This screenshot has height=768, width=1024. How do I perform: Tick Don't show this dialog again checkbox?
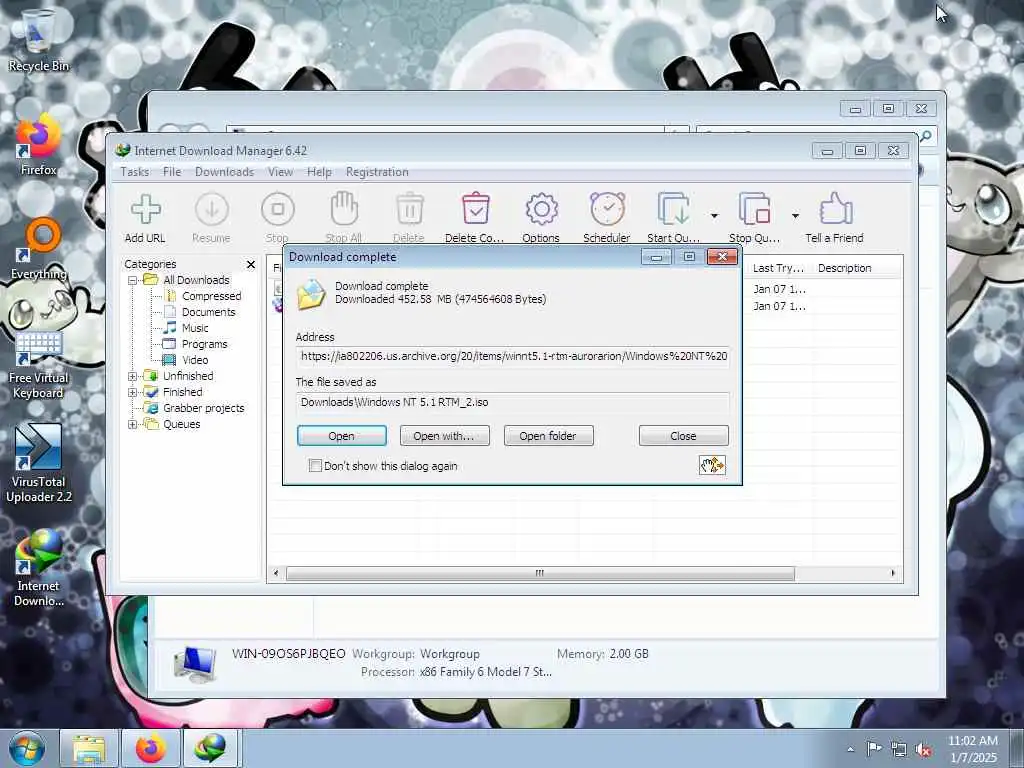315,466
